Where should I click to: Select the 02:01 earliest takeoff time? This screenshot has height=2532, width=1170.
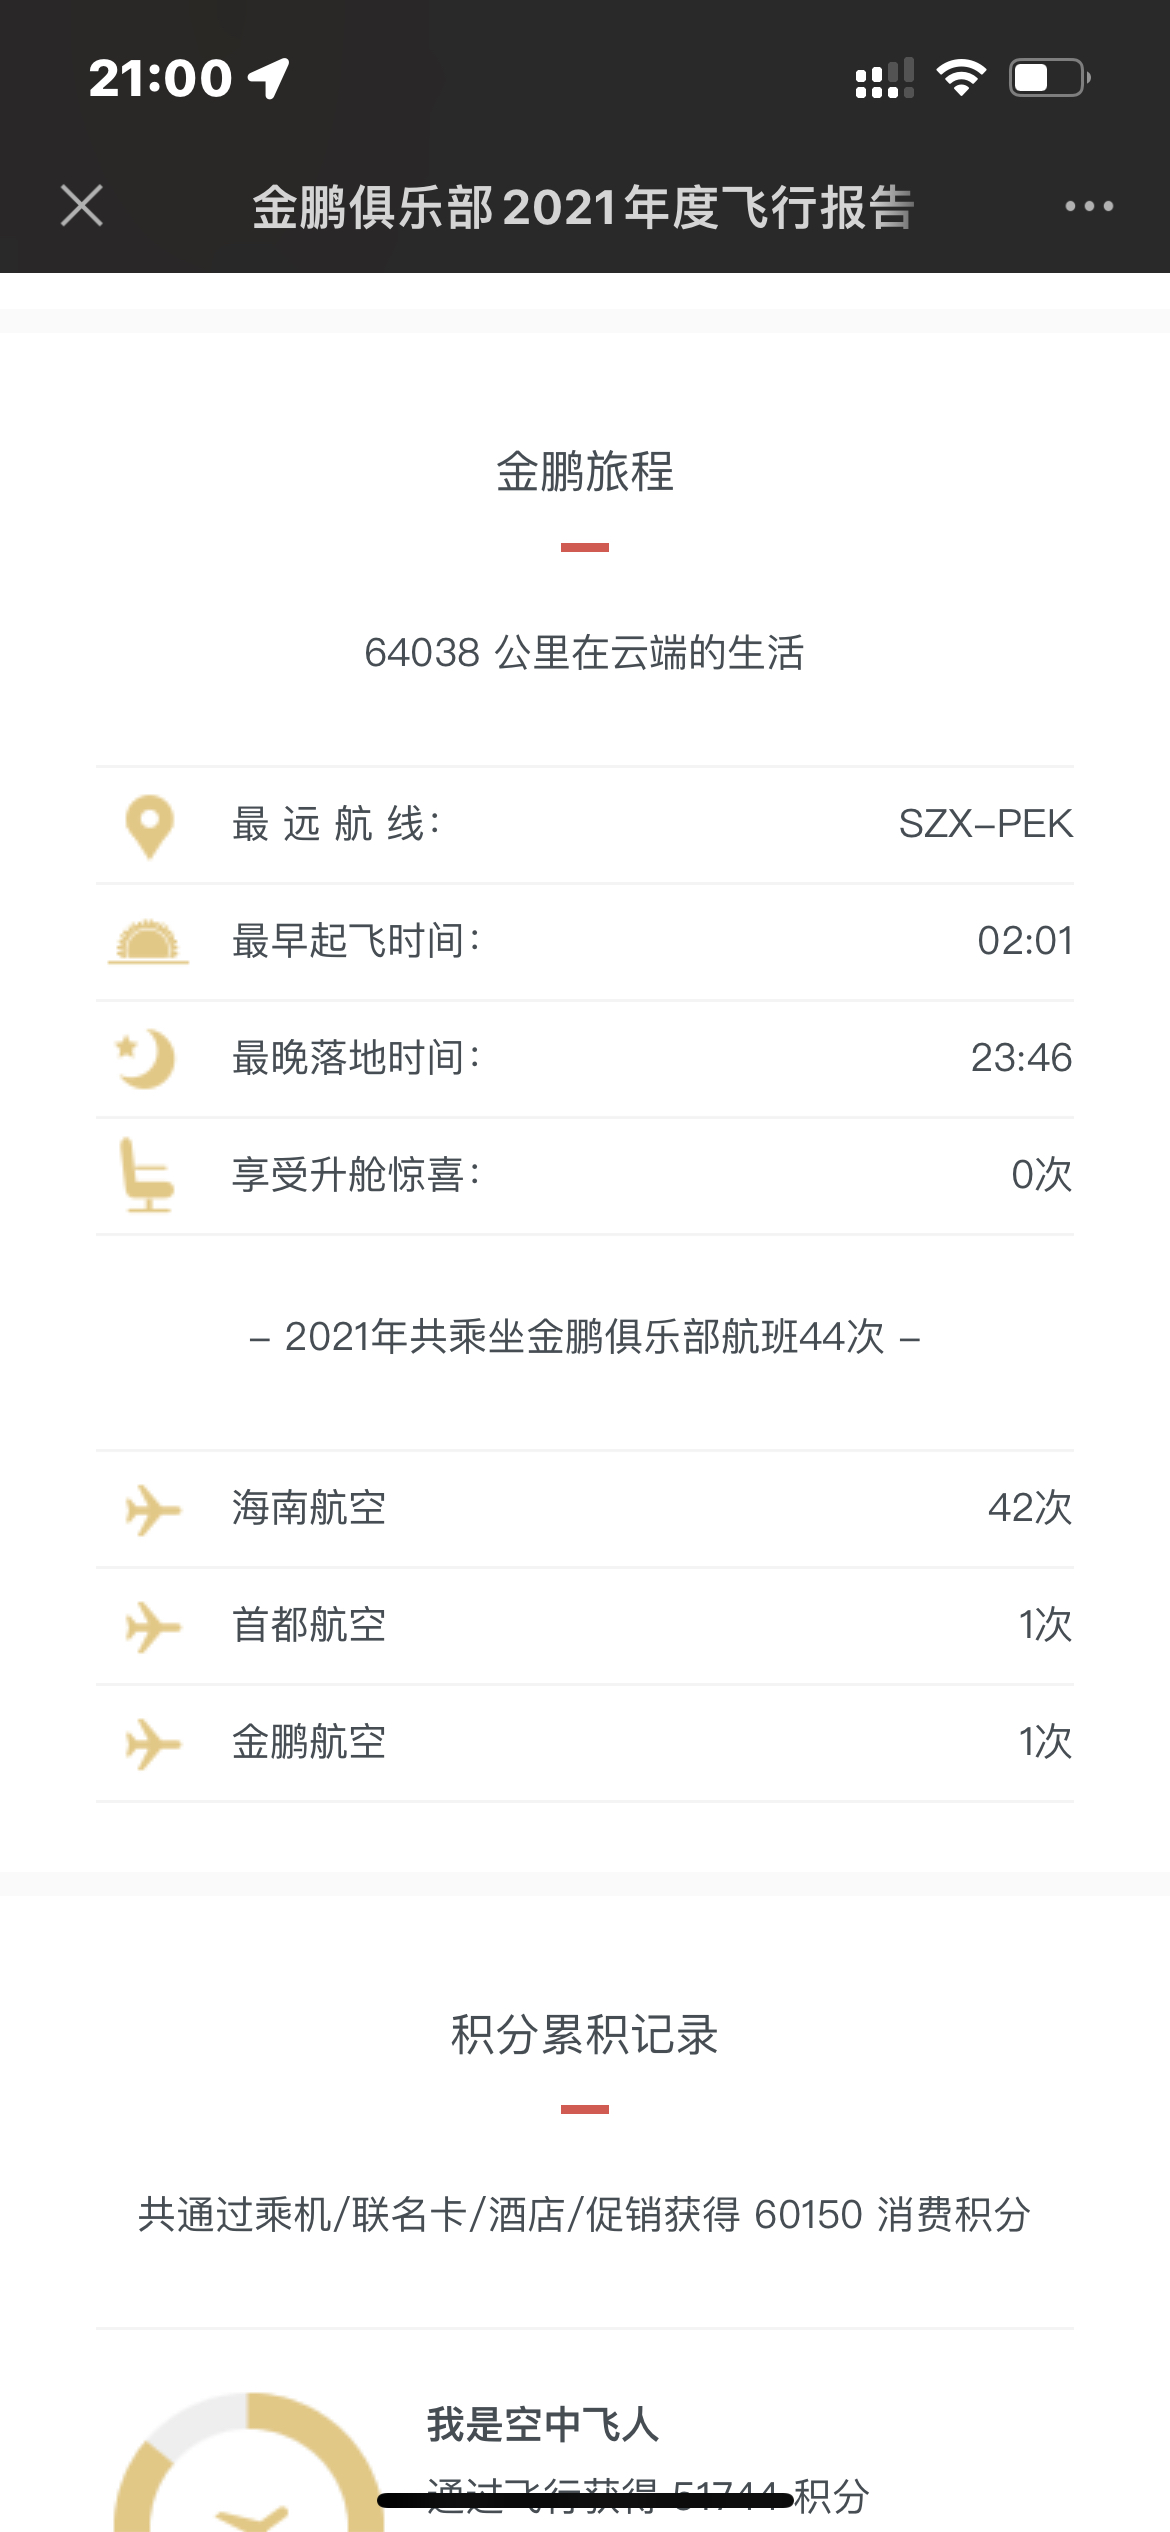pos(1025,941)
